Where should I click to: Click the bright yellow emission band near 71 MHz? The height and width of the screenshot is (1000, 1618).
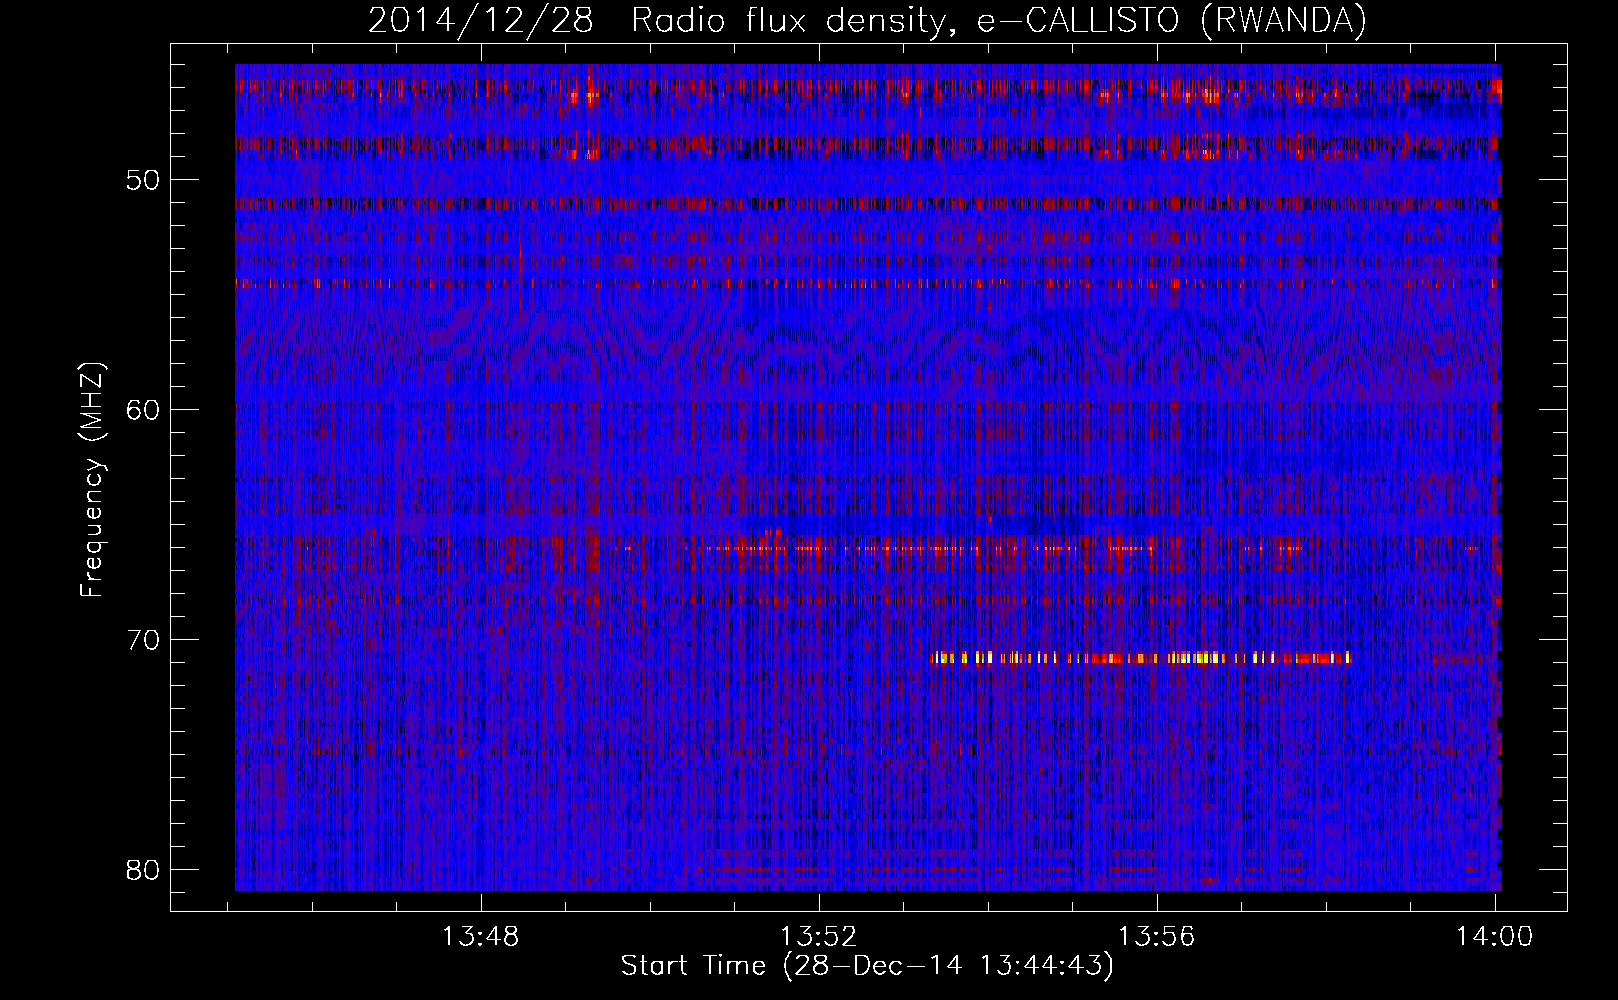pos(1140,658)
